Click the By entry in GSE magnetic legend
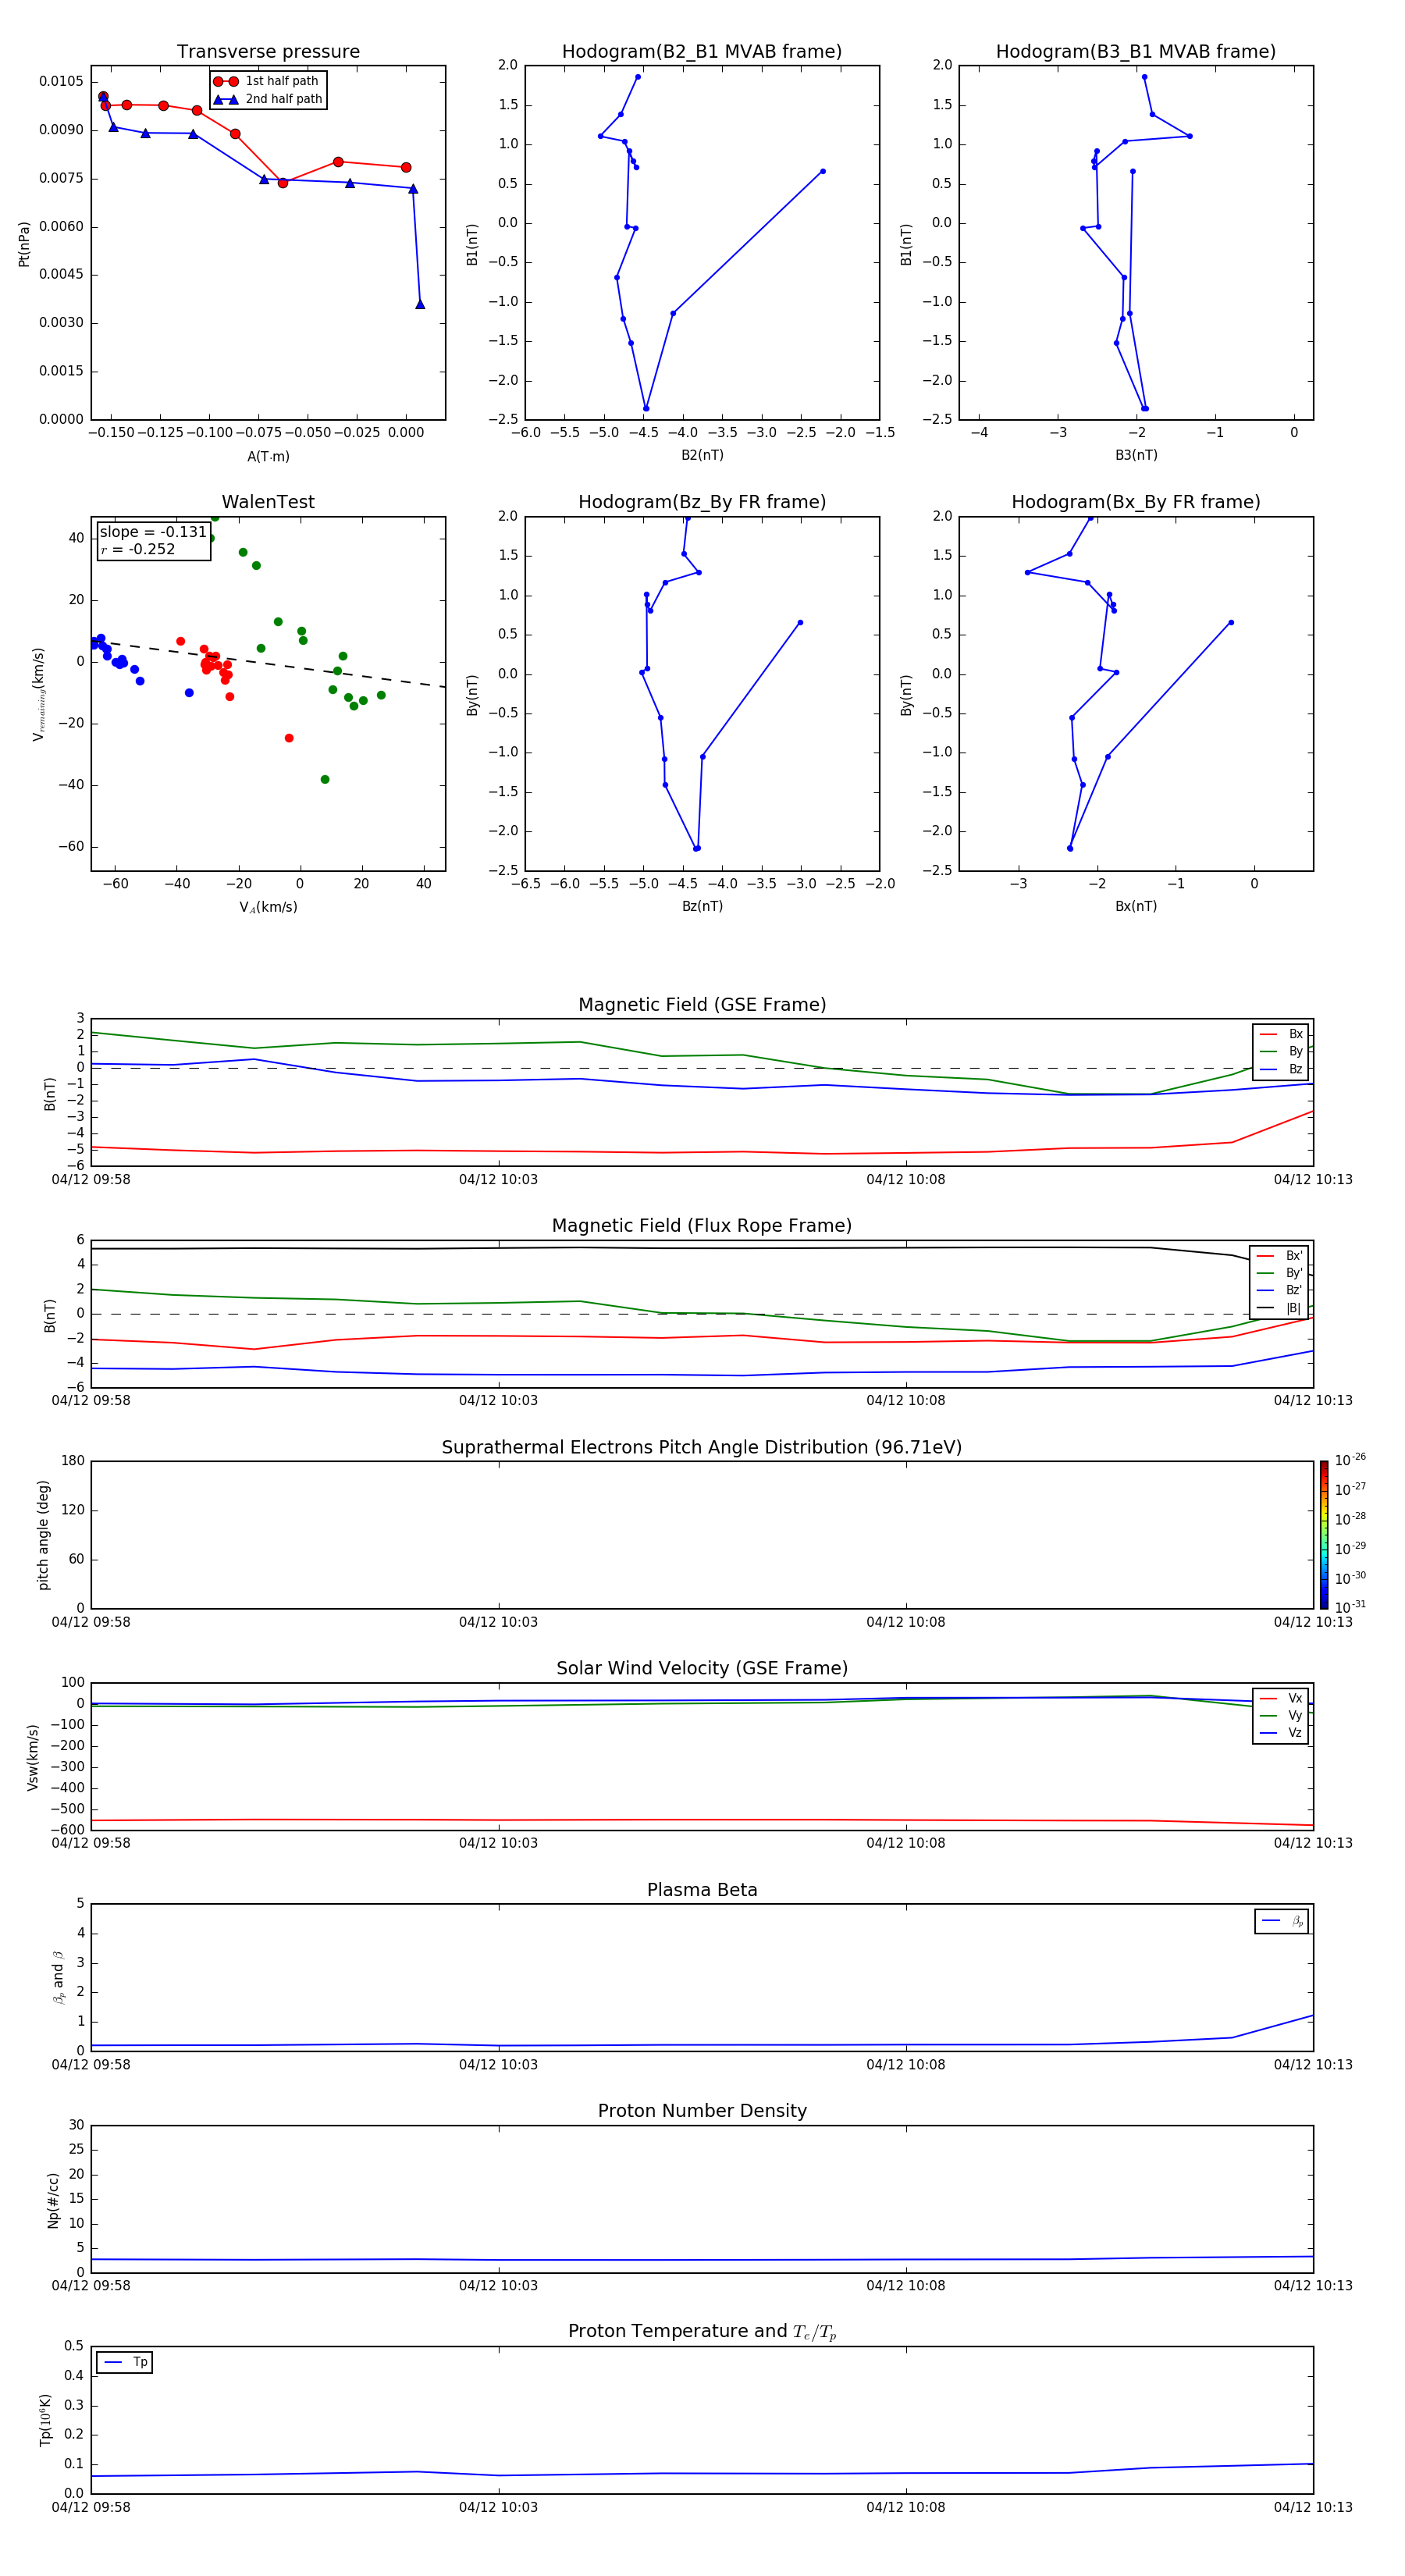The width and height of the screenshot is (1405, 2576). click(x=1281, y=1051)
